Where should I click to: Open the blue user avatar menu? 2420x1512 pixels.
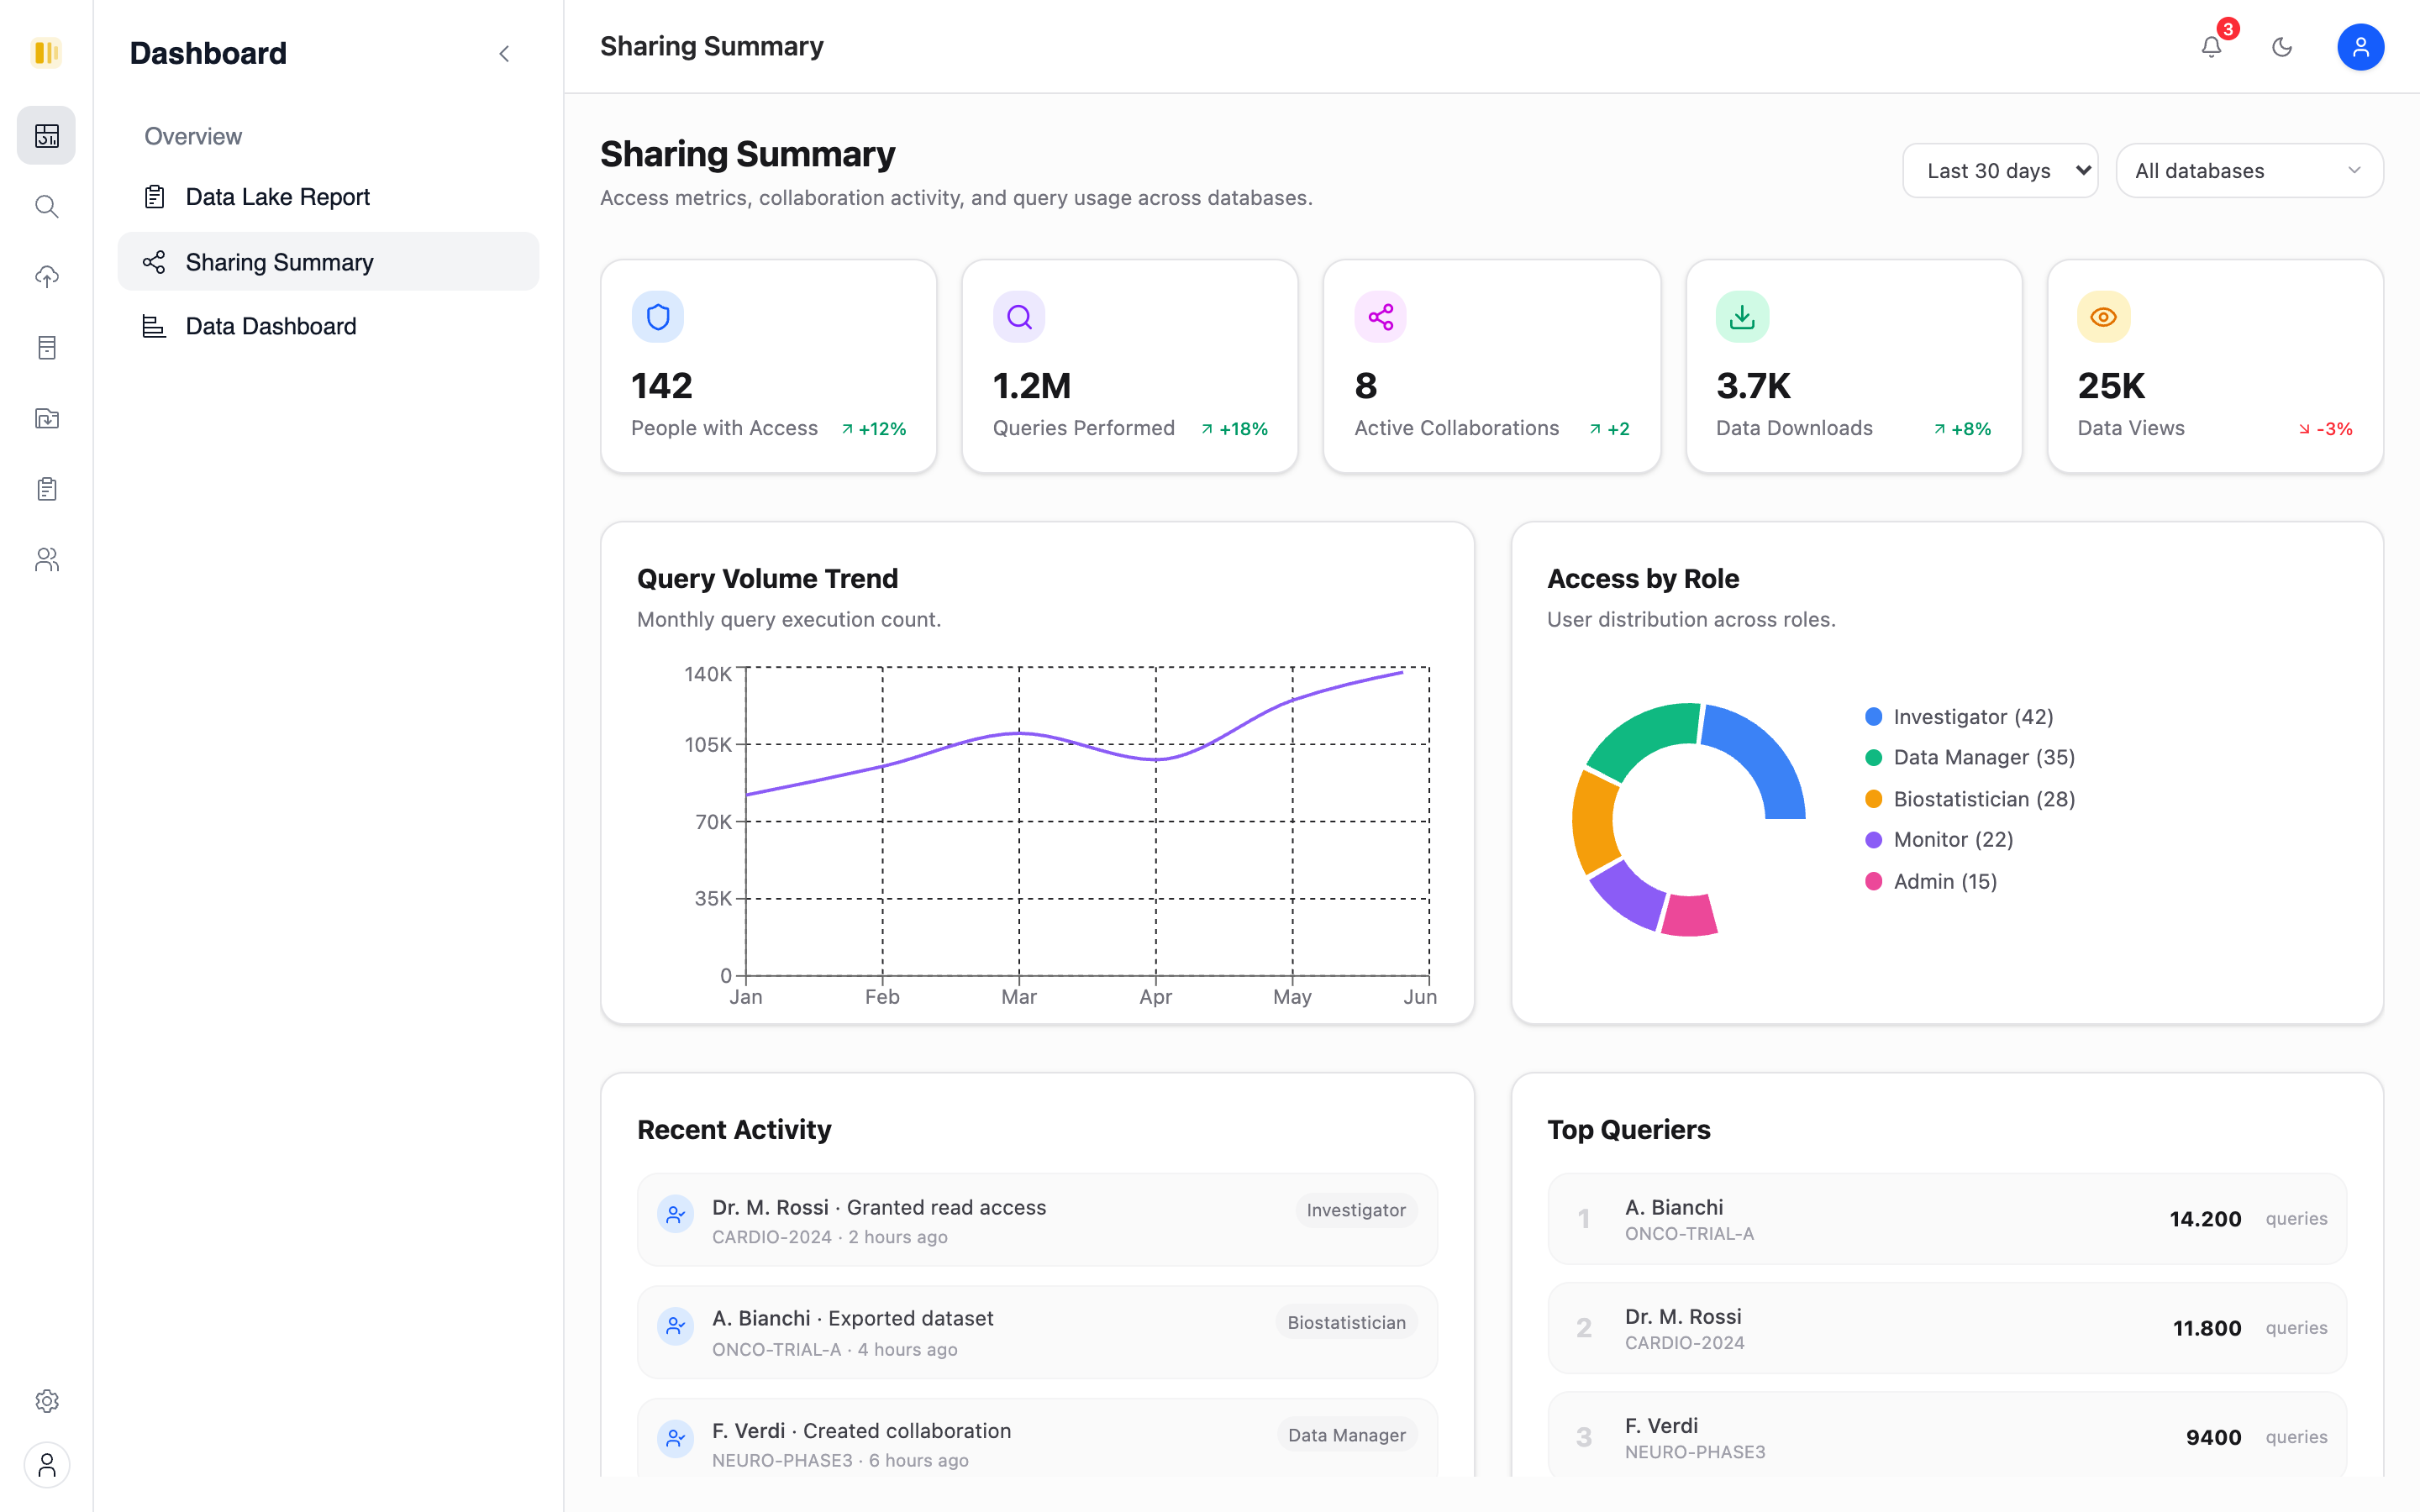(2360, 47)
